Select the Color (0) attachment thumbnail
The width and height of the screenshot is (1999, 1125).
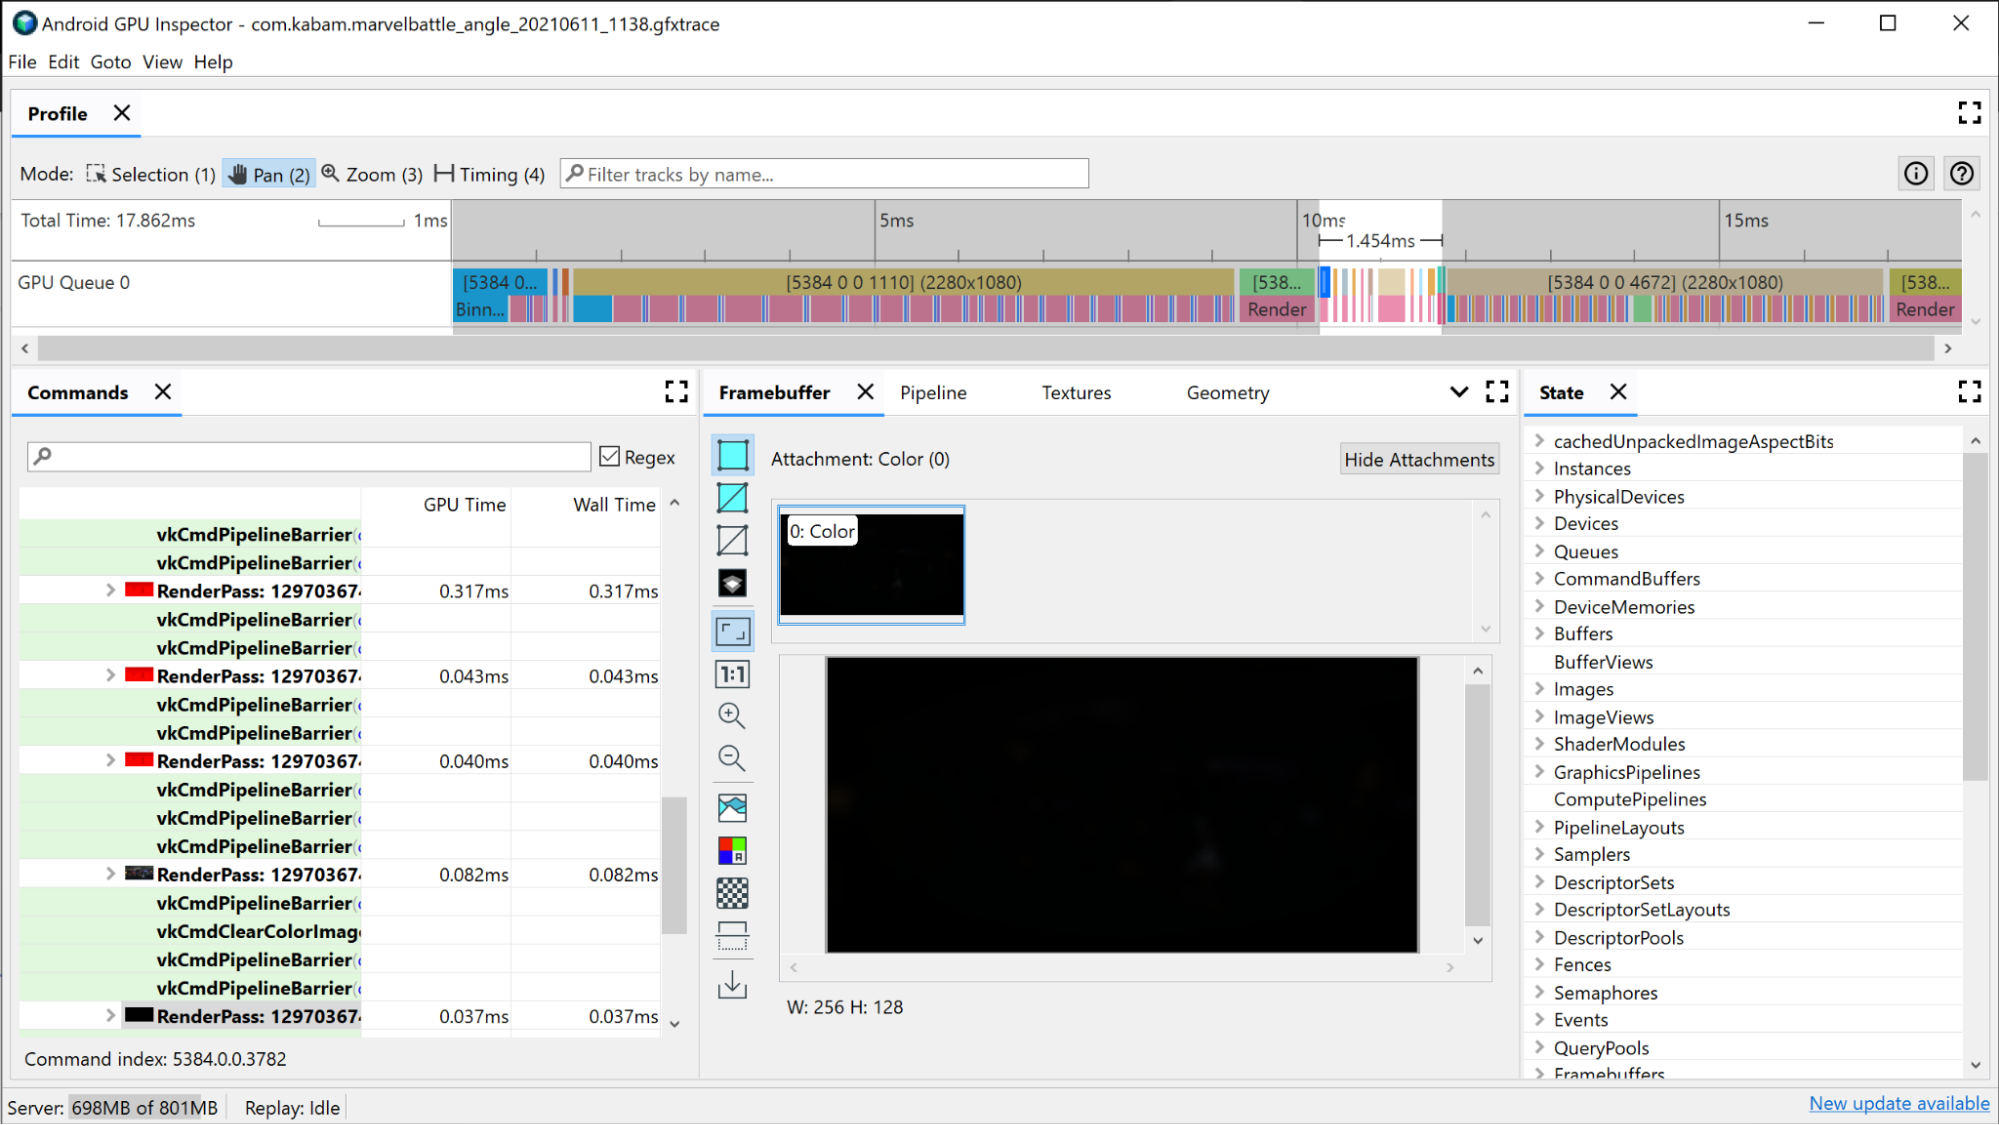point(872,565)
